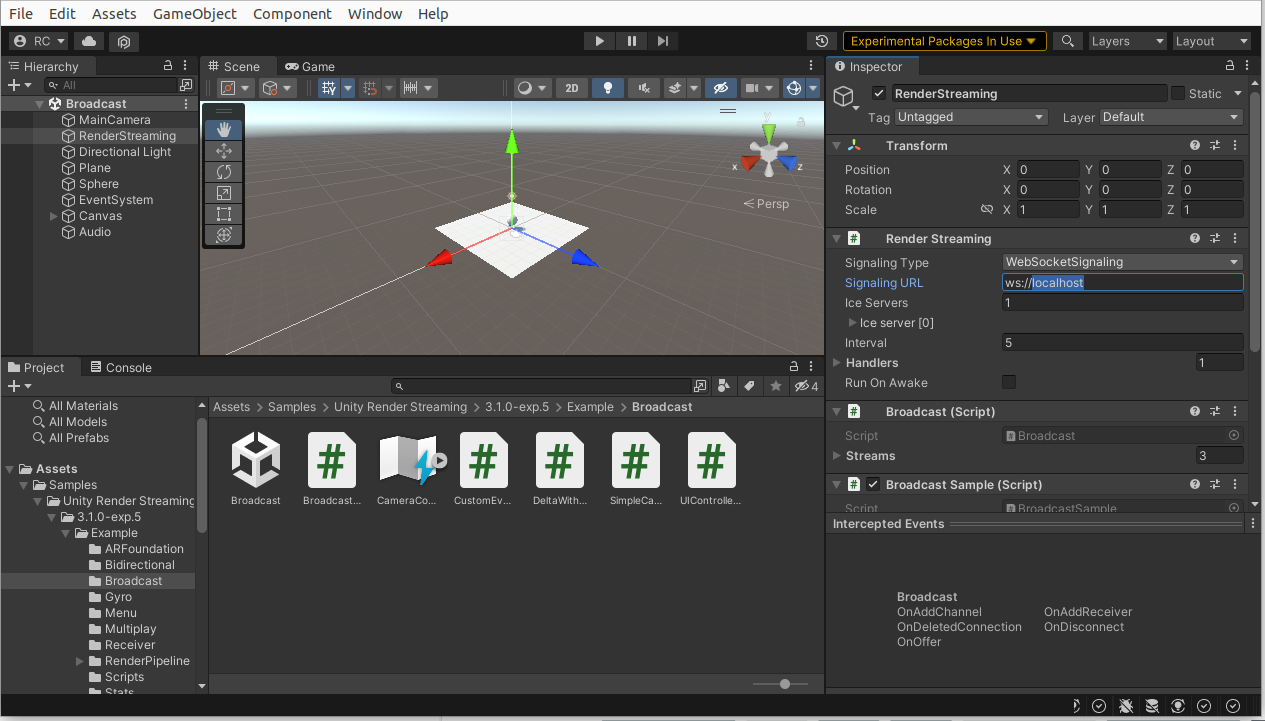The image size is (1265, 721).
Task: Open the GameObject menu
Action: point(195,14)
